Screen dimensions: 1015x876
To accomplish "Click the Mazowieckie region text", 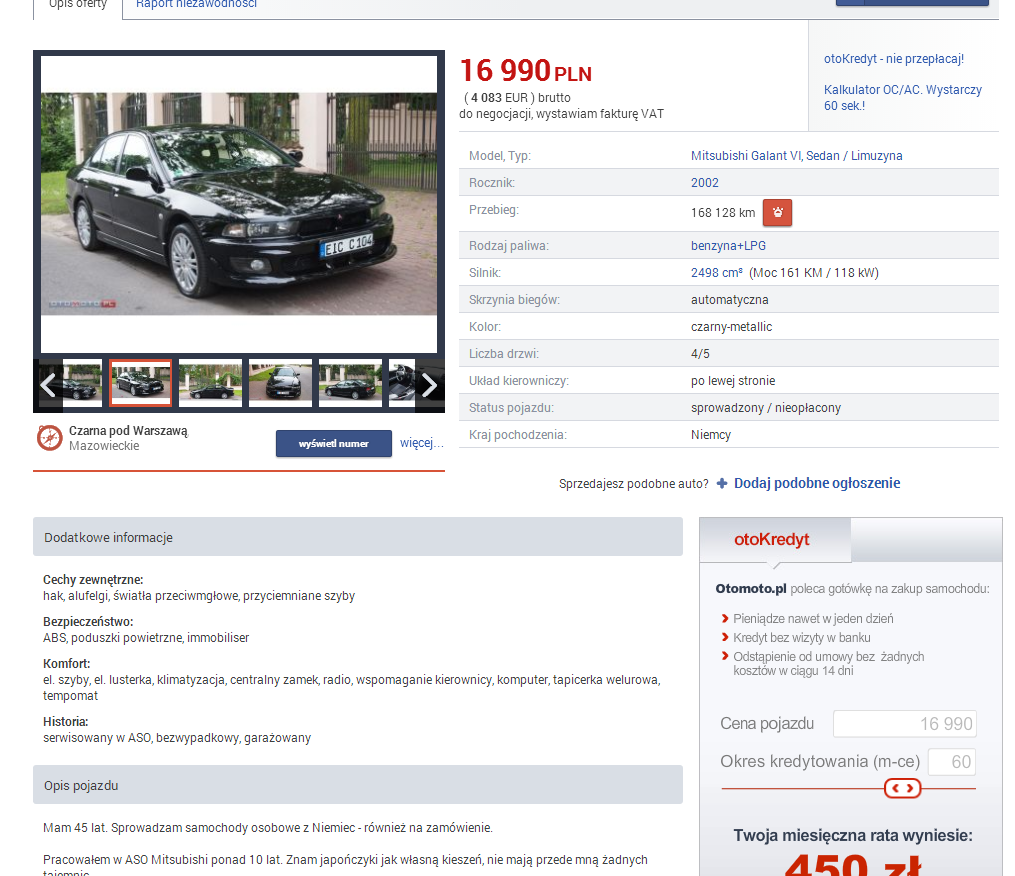I will pos(104,446).
